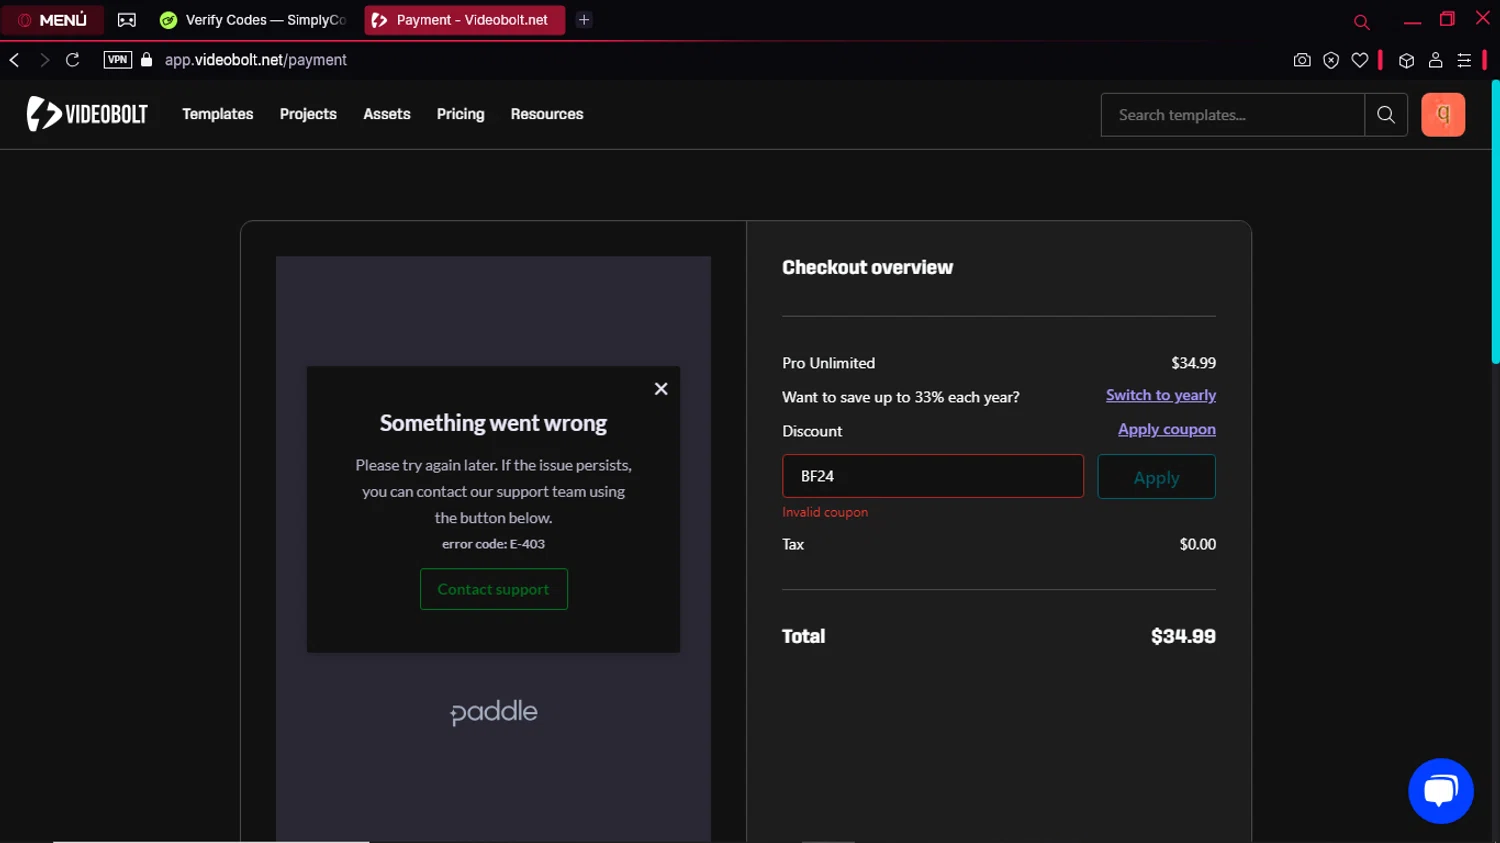
Task: Click the template search magnifier button
Action: point(1386,115)
